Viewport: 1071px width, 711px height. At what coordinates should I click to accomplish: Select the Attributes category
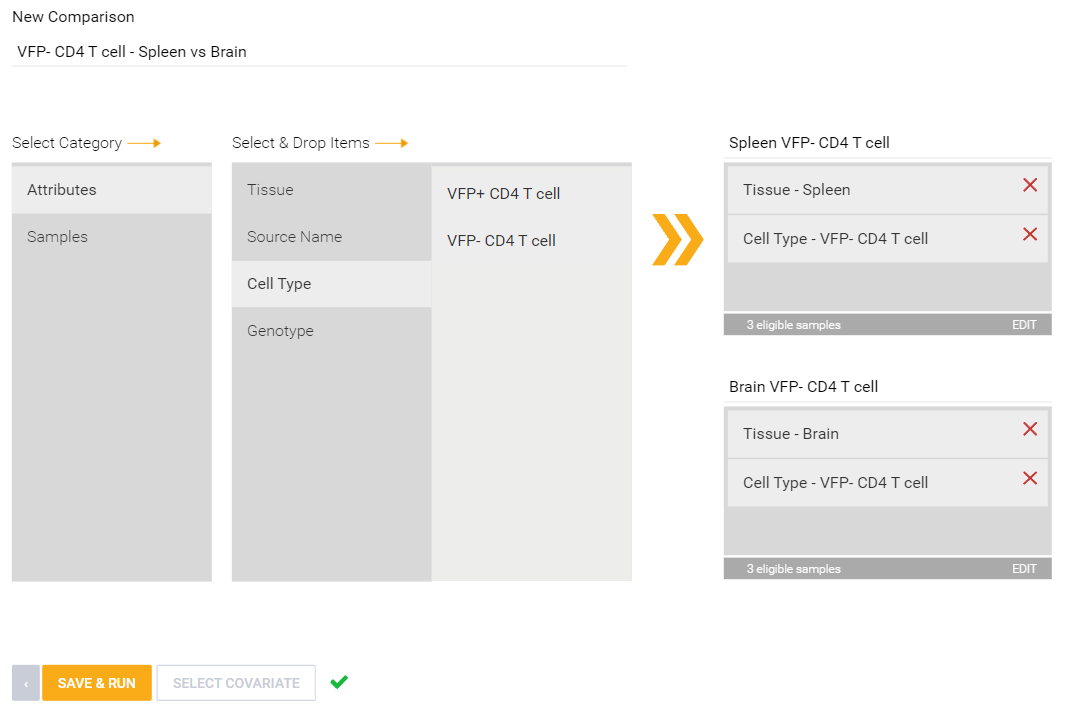pyautogui.click(x=112, y=190)
